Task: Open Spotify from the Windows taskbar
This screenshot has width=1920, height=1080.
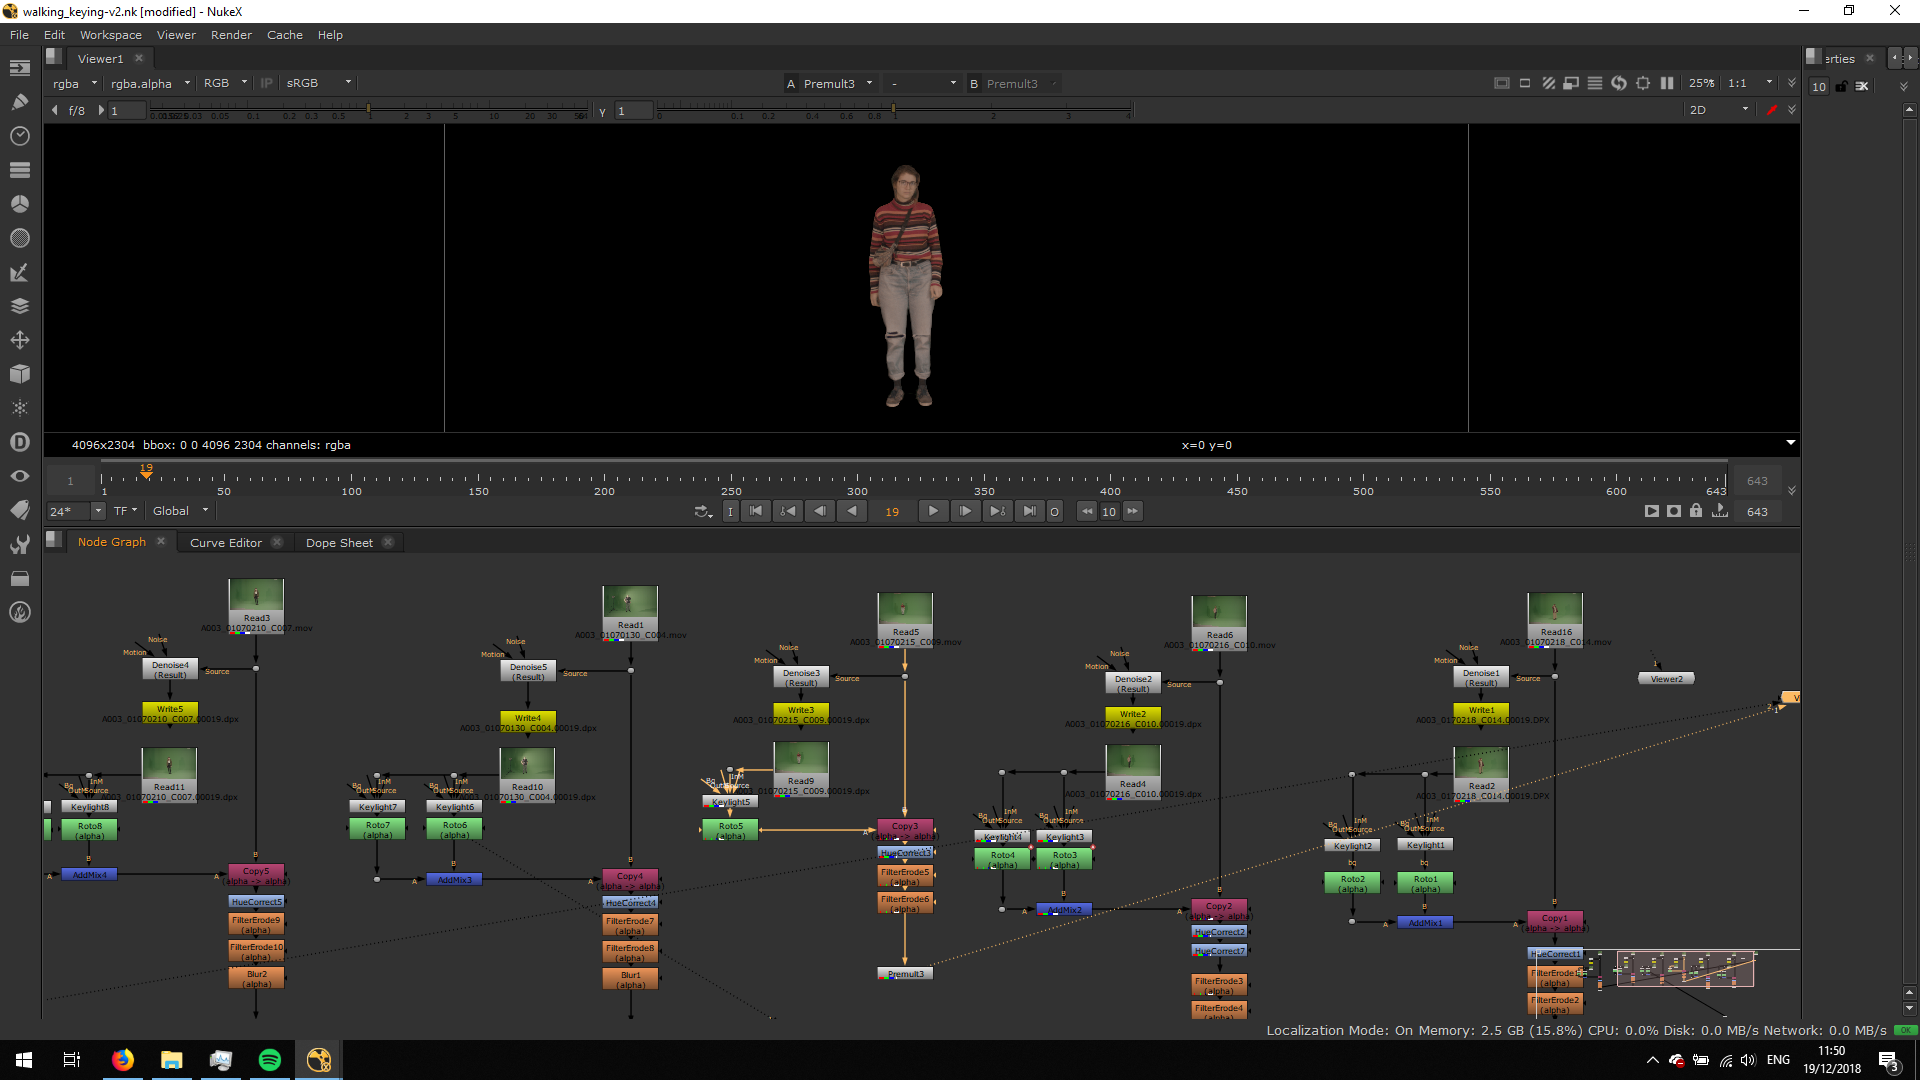Action: tap(270, 1060)
